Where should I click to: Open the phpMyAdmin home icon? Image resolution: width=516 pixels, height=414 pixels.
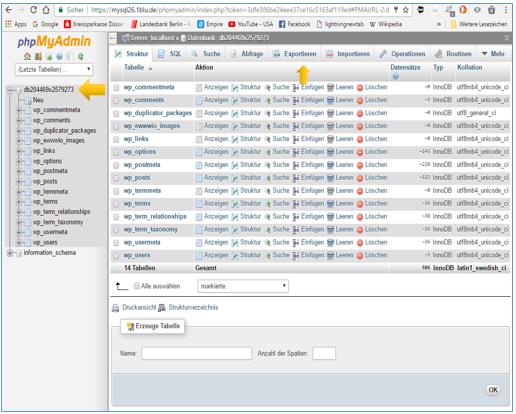pyautogui.click(x=27, y=57)
